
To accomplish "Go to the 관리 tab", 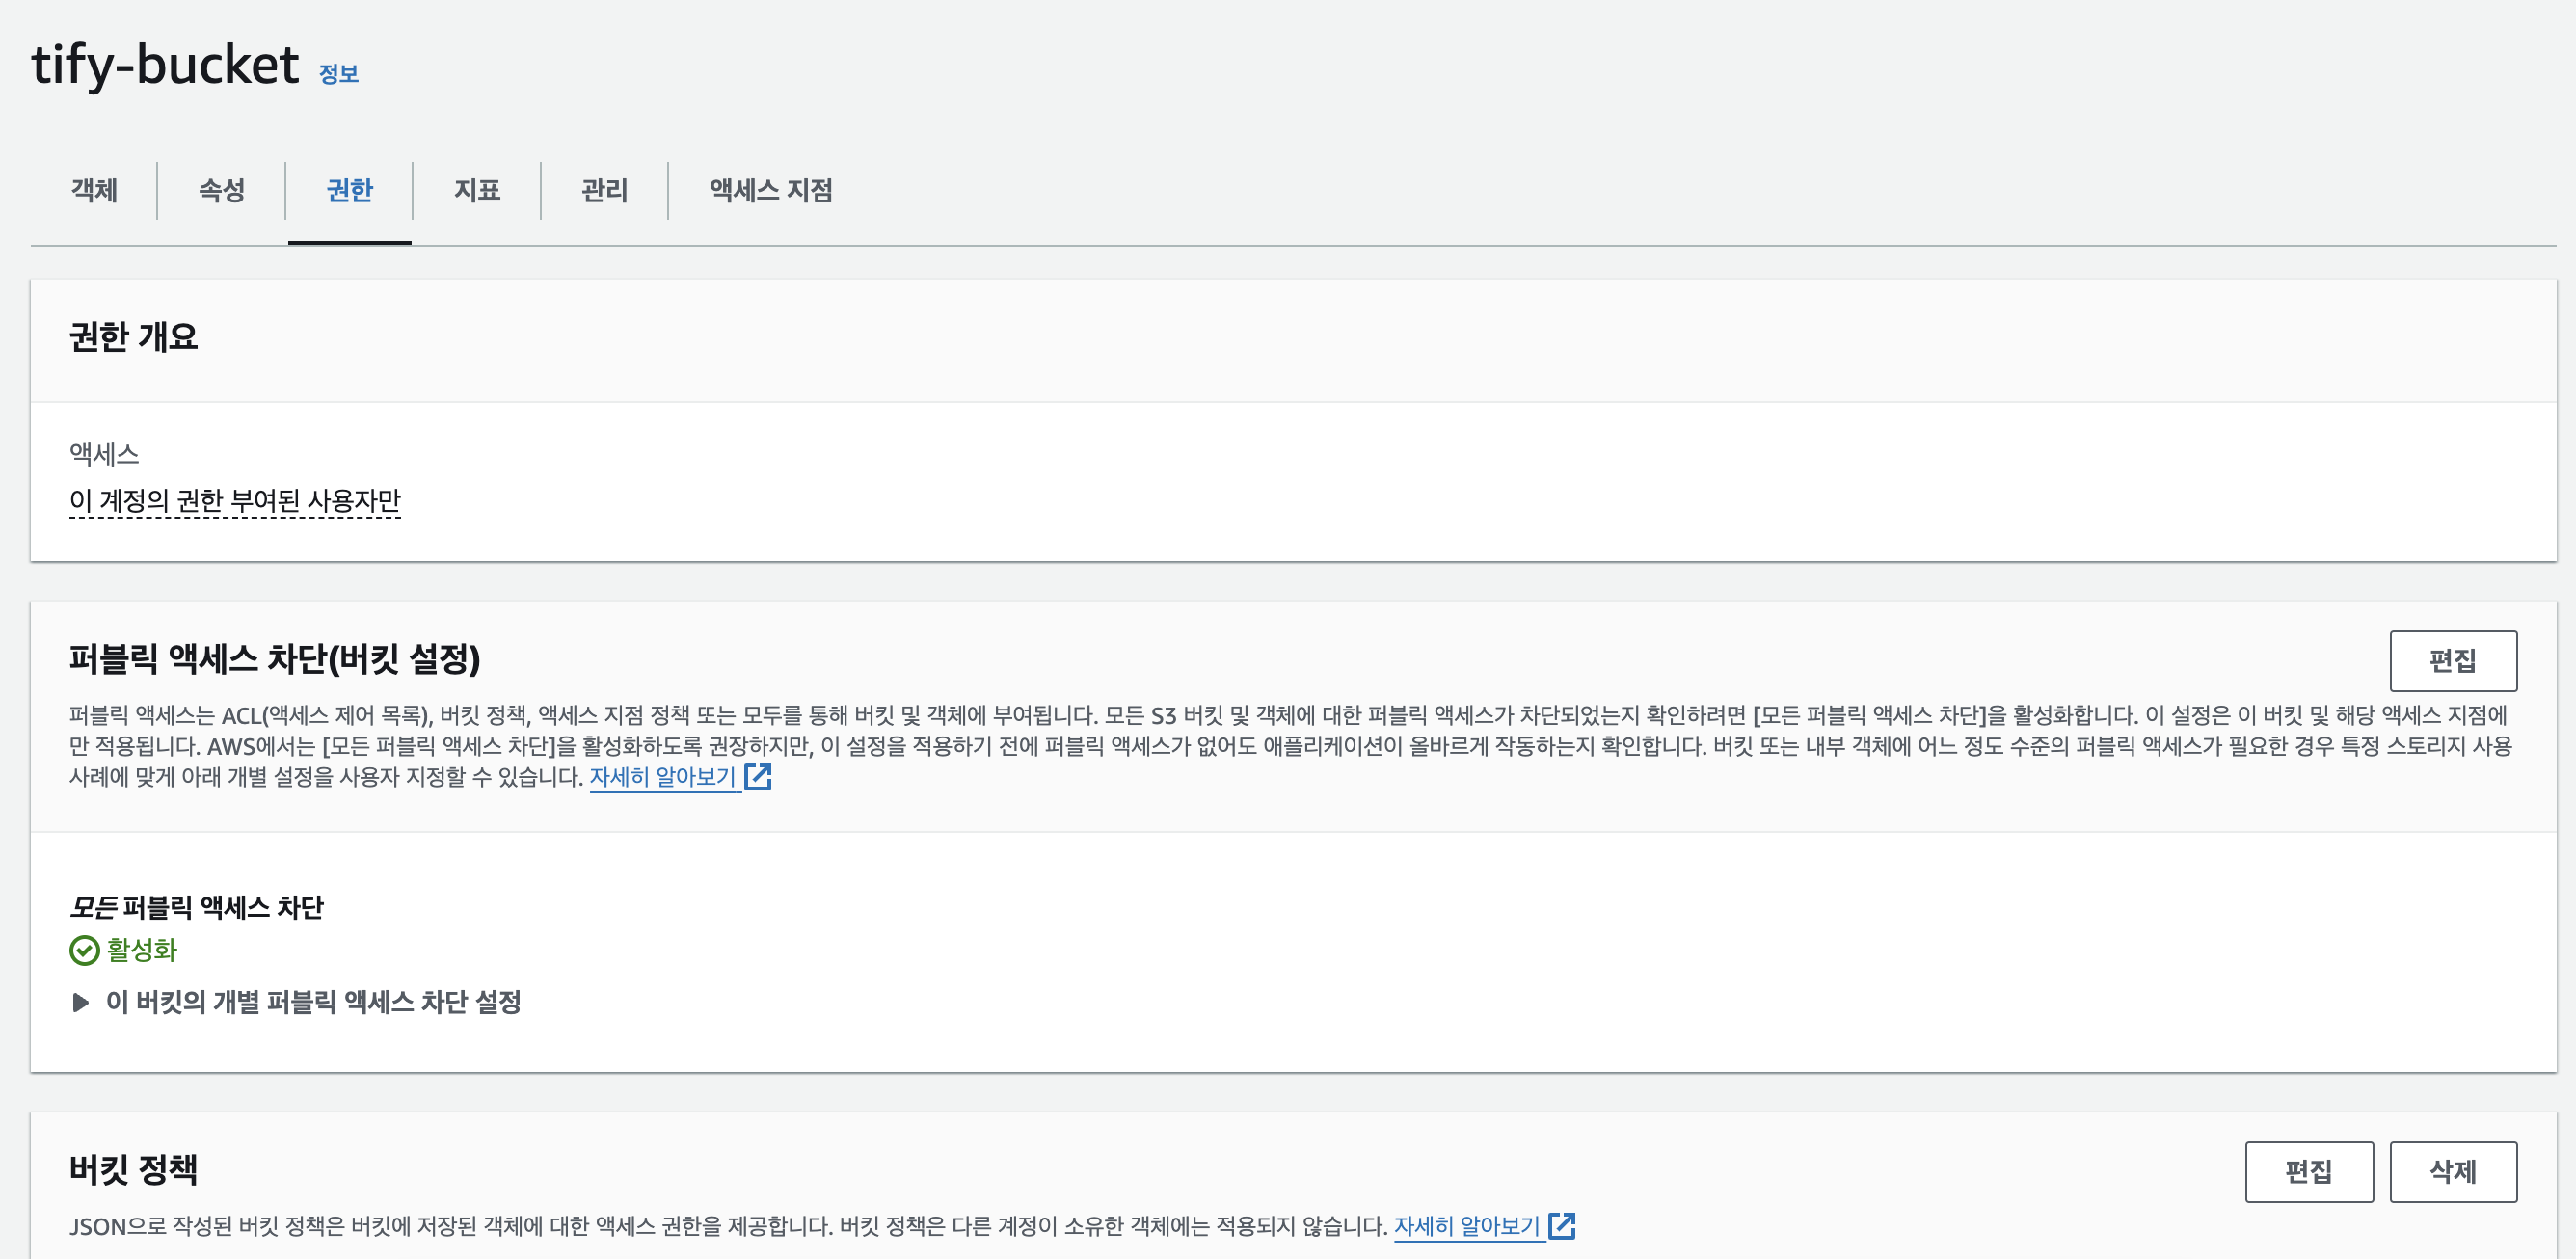I will (x=604, y=190).
